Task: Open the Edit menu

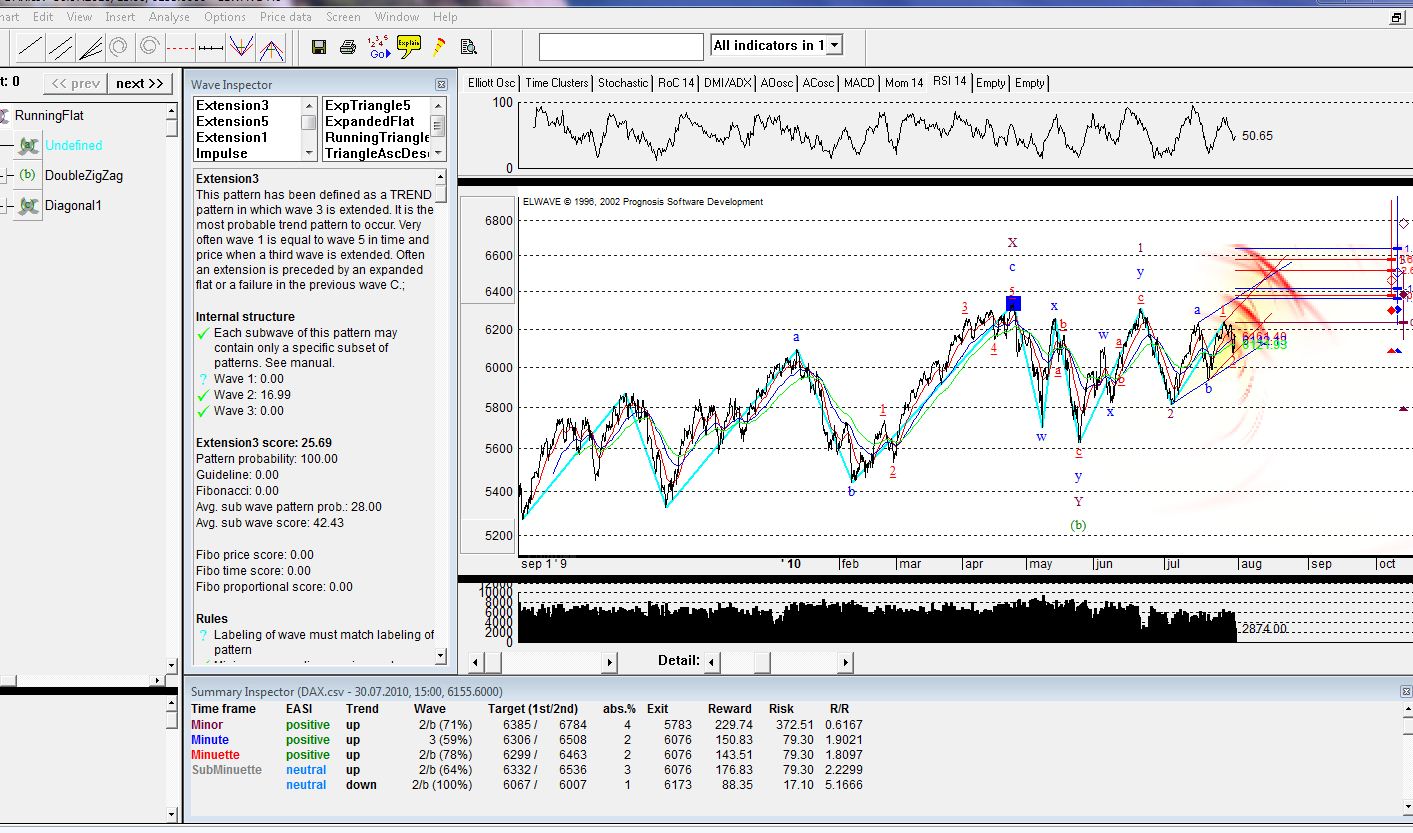Action: (x=43, y=17)
